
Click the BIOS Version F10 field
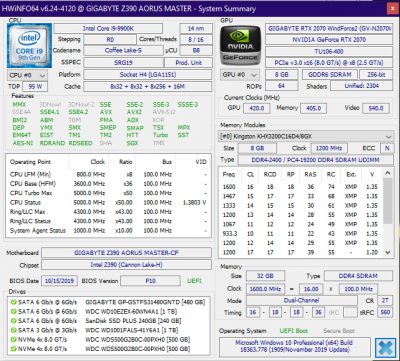coord(150,281)
